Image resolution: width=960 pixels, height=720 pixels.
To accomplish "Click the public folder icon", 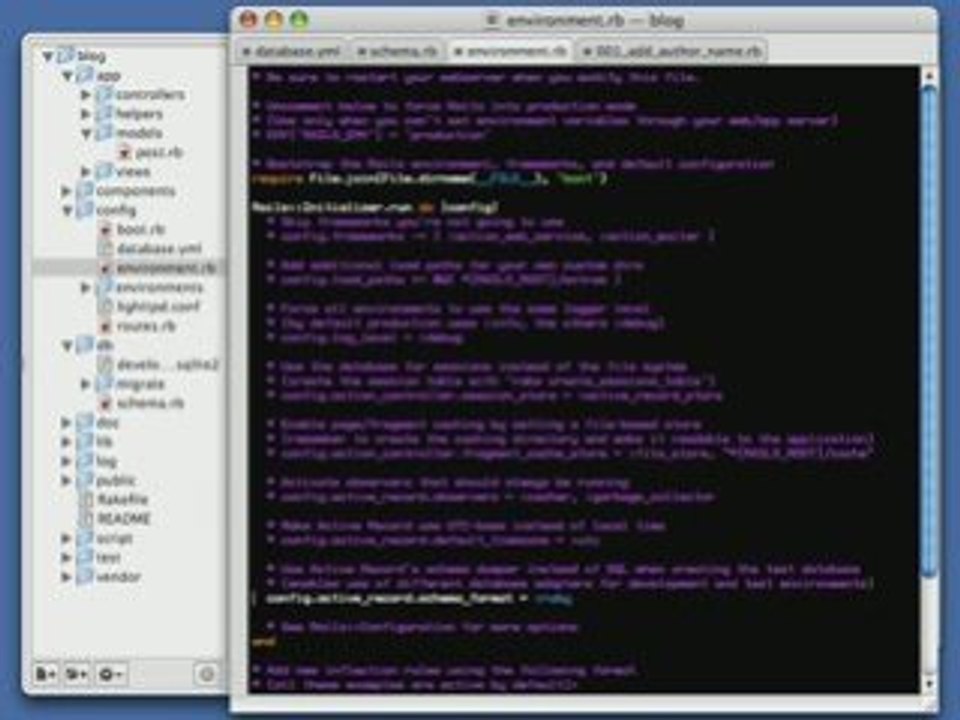I will 85,481.
